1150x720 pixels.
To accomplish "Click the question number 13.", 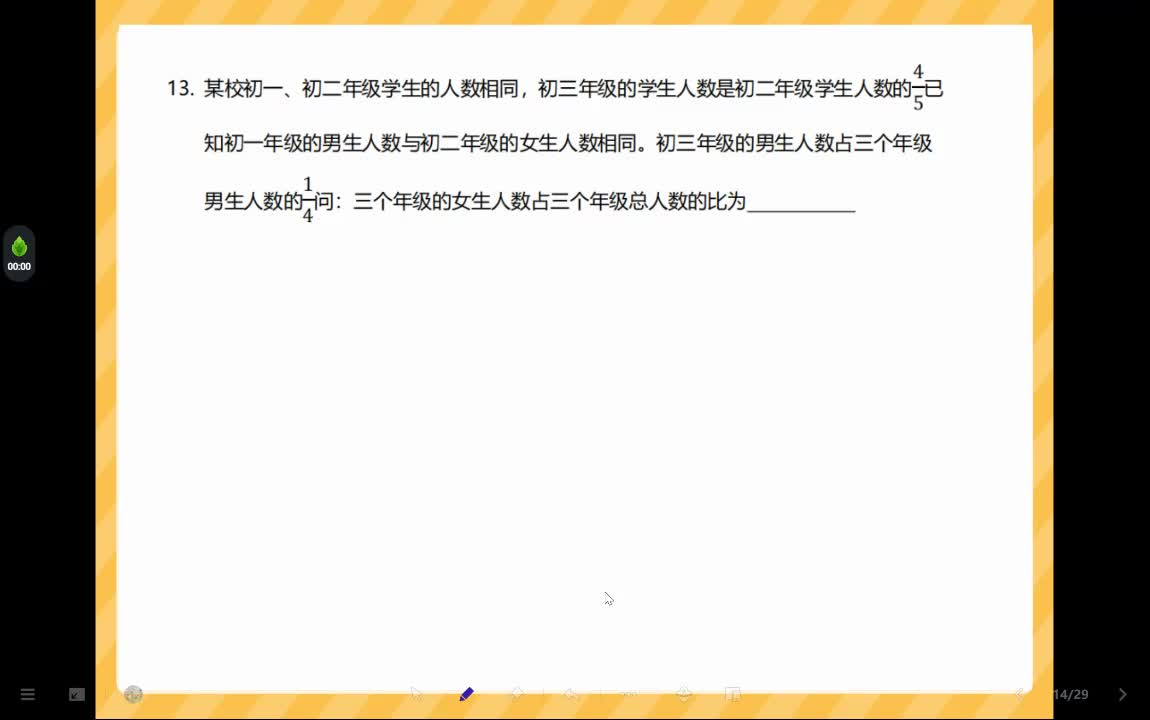I will [x=180, y=89].
